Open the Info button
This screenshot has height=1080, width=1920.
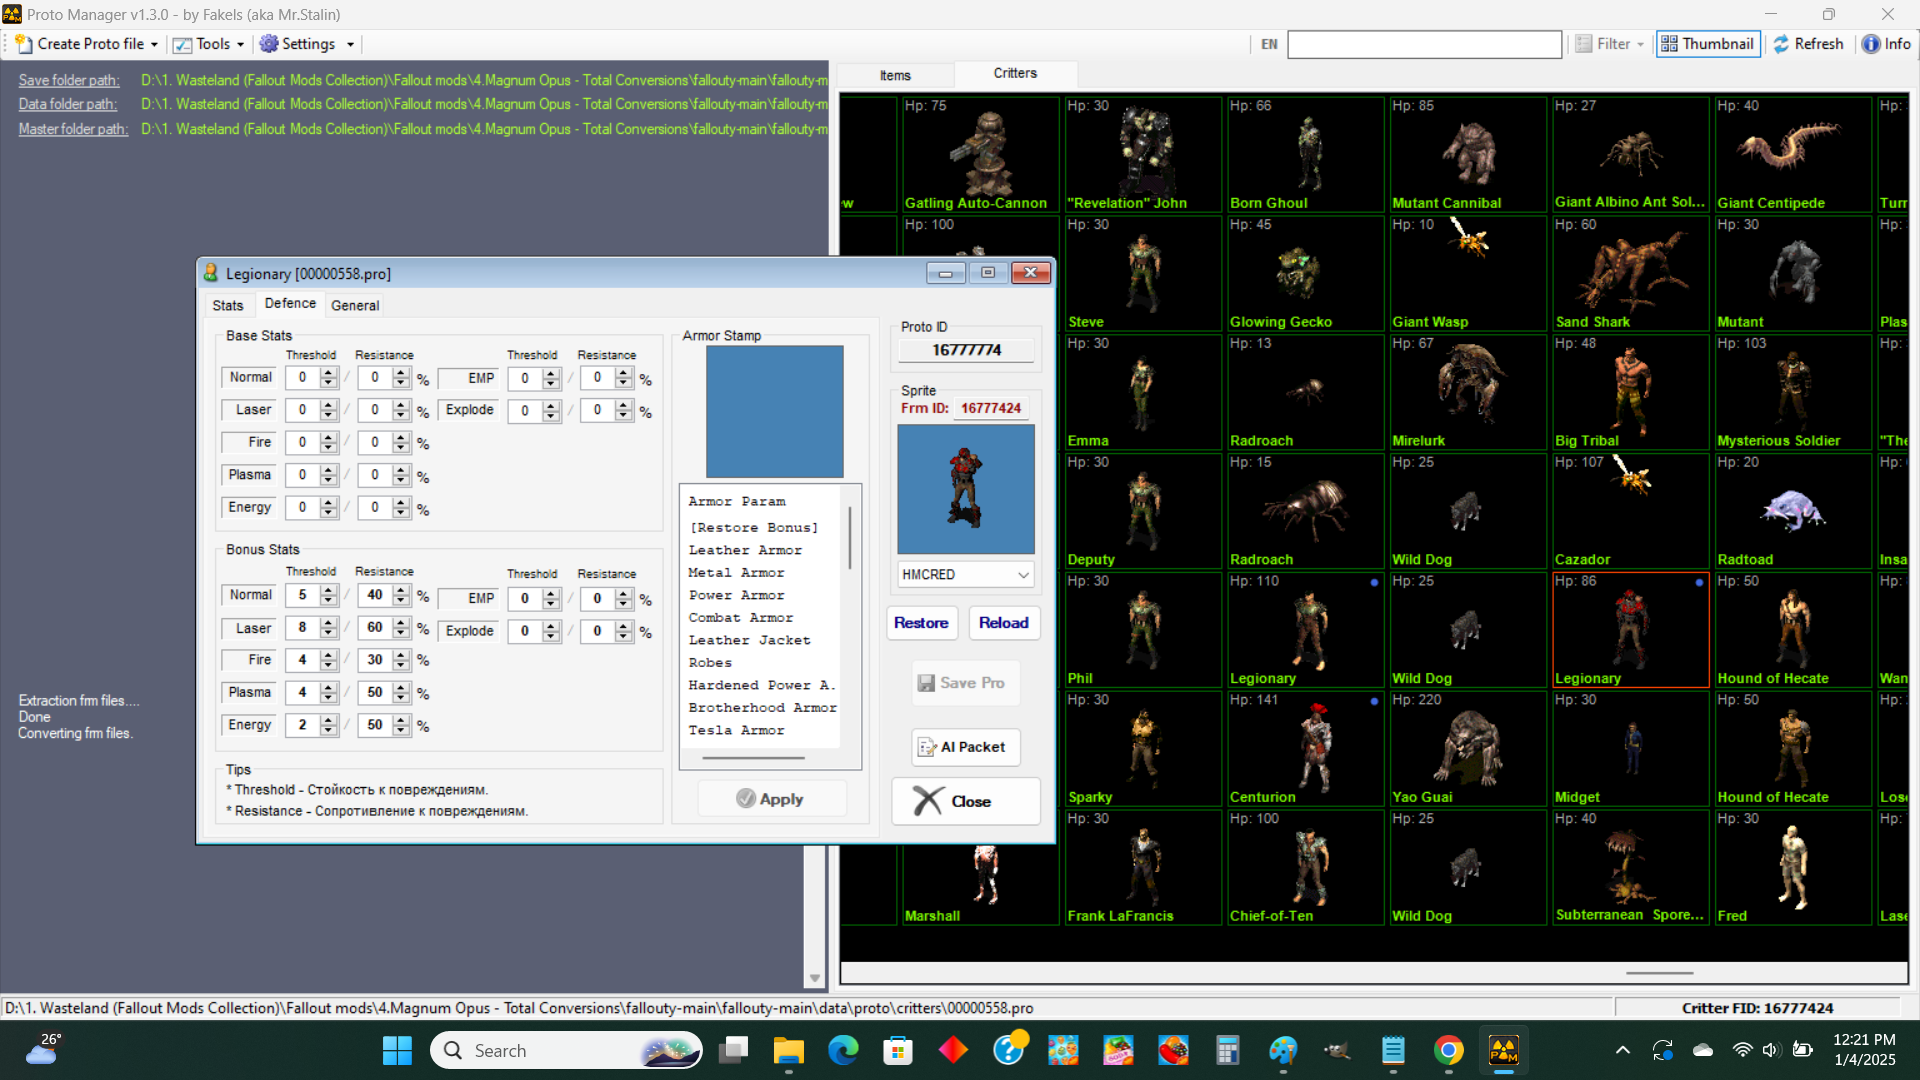pos(1886,44)
